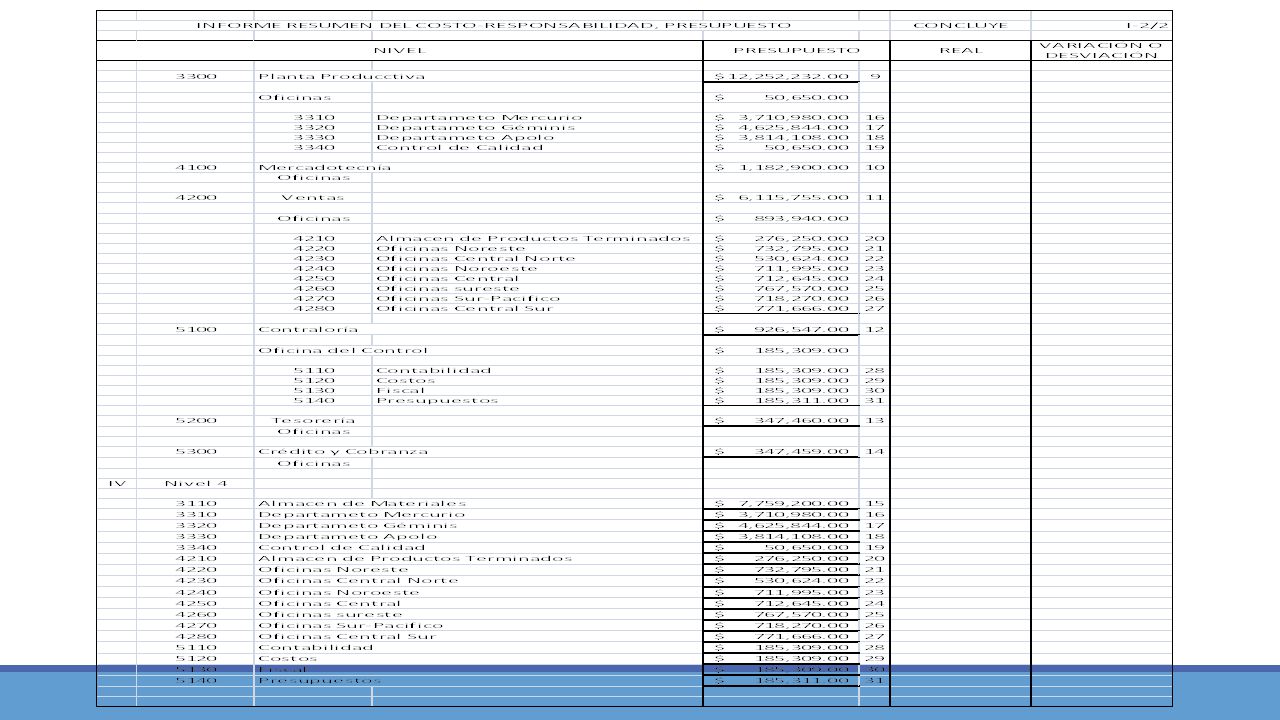Screen dimensions: 1280x720
Task: Select reference number '12' beside Contraloría
Action: [875, 329]
